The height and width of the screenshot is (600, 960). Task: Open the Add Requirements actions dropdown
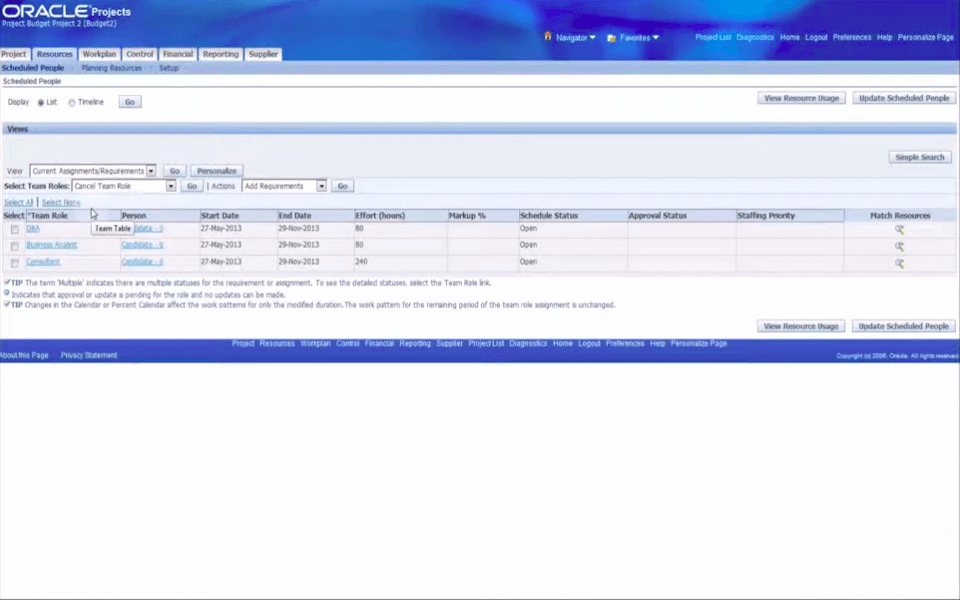click(320, 186)
